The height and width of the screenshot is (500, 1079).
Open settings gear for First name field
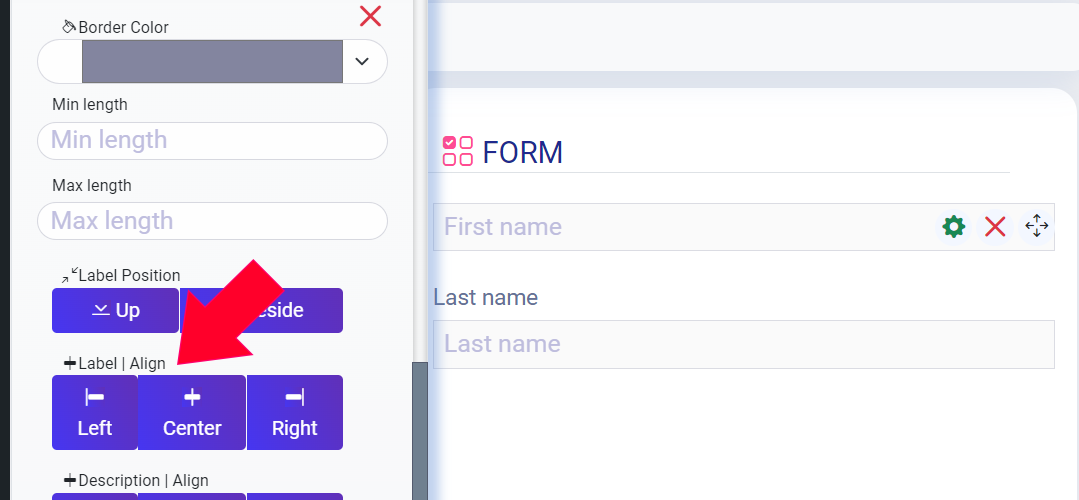pyautogui.click(x=953, y=226)
